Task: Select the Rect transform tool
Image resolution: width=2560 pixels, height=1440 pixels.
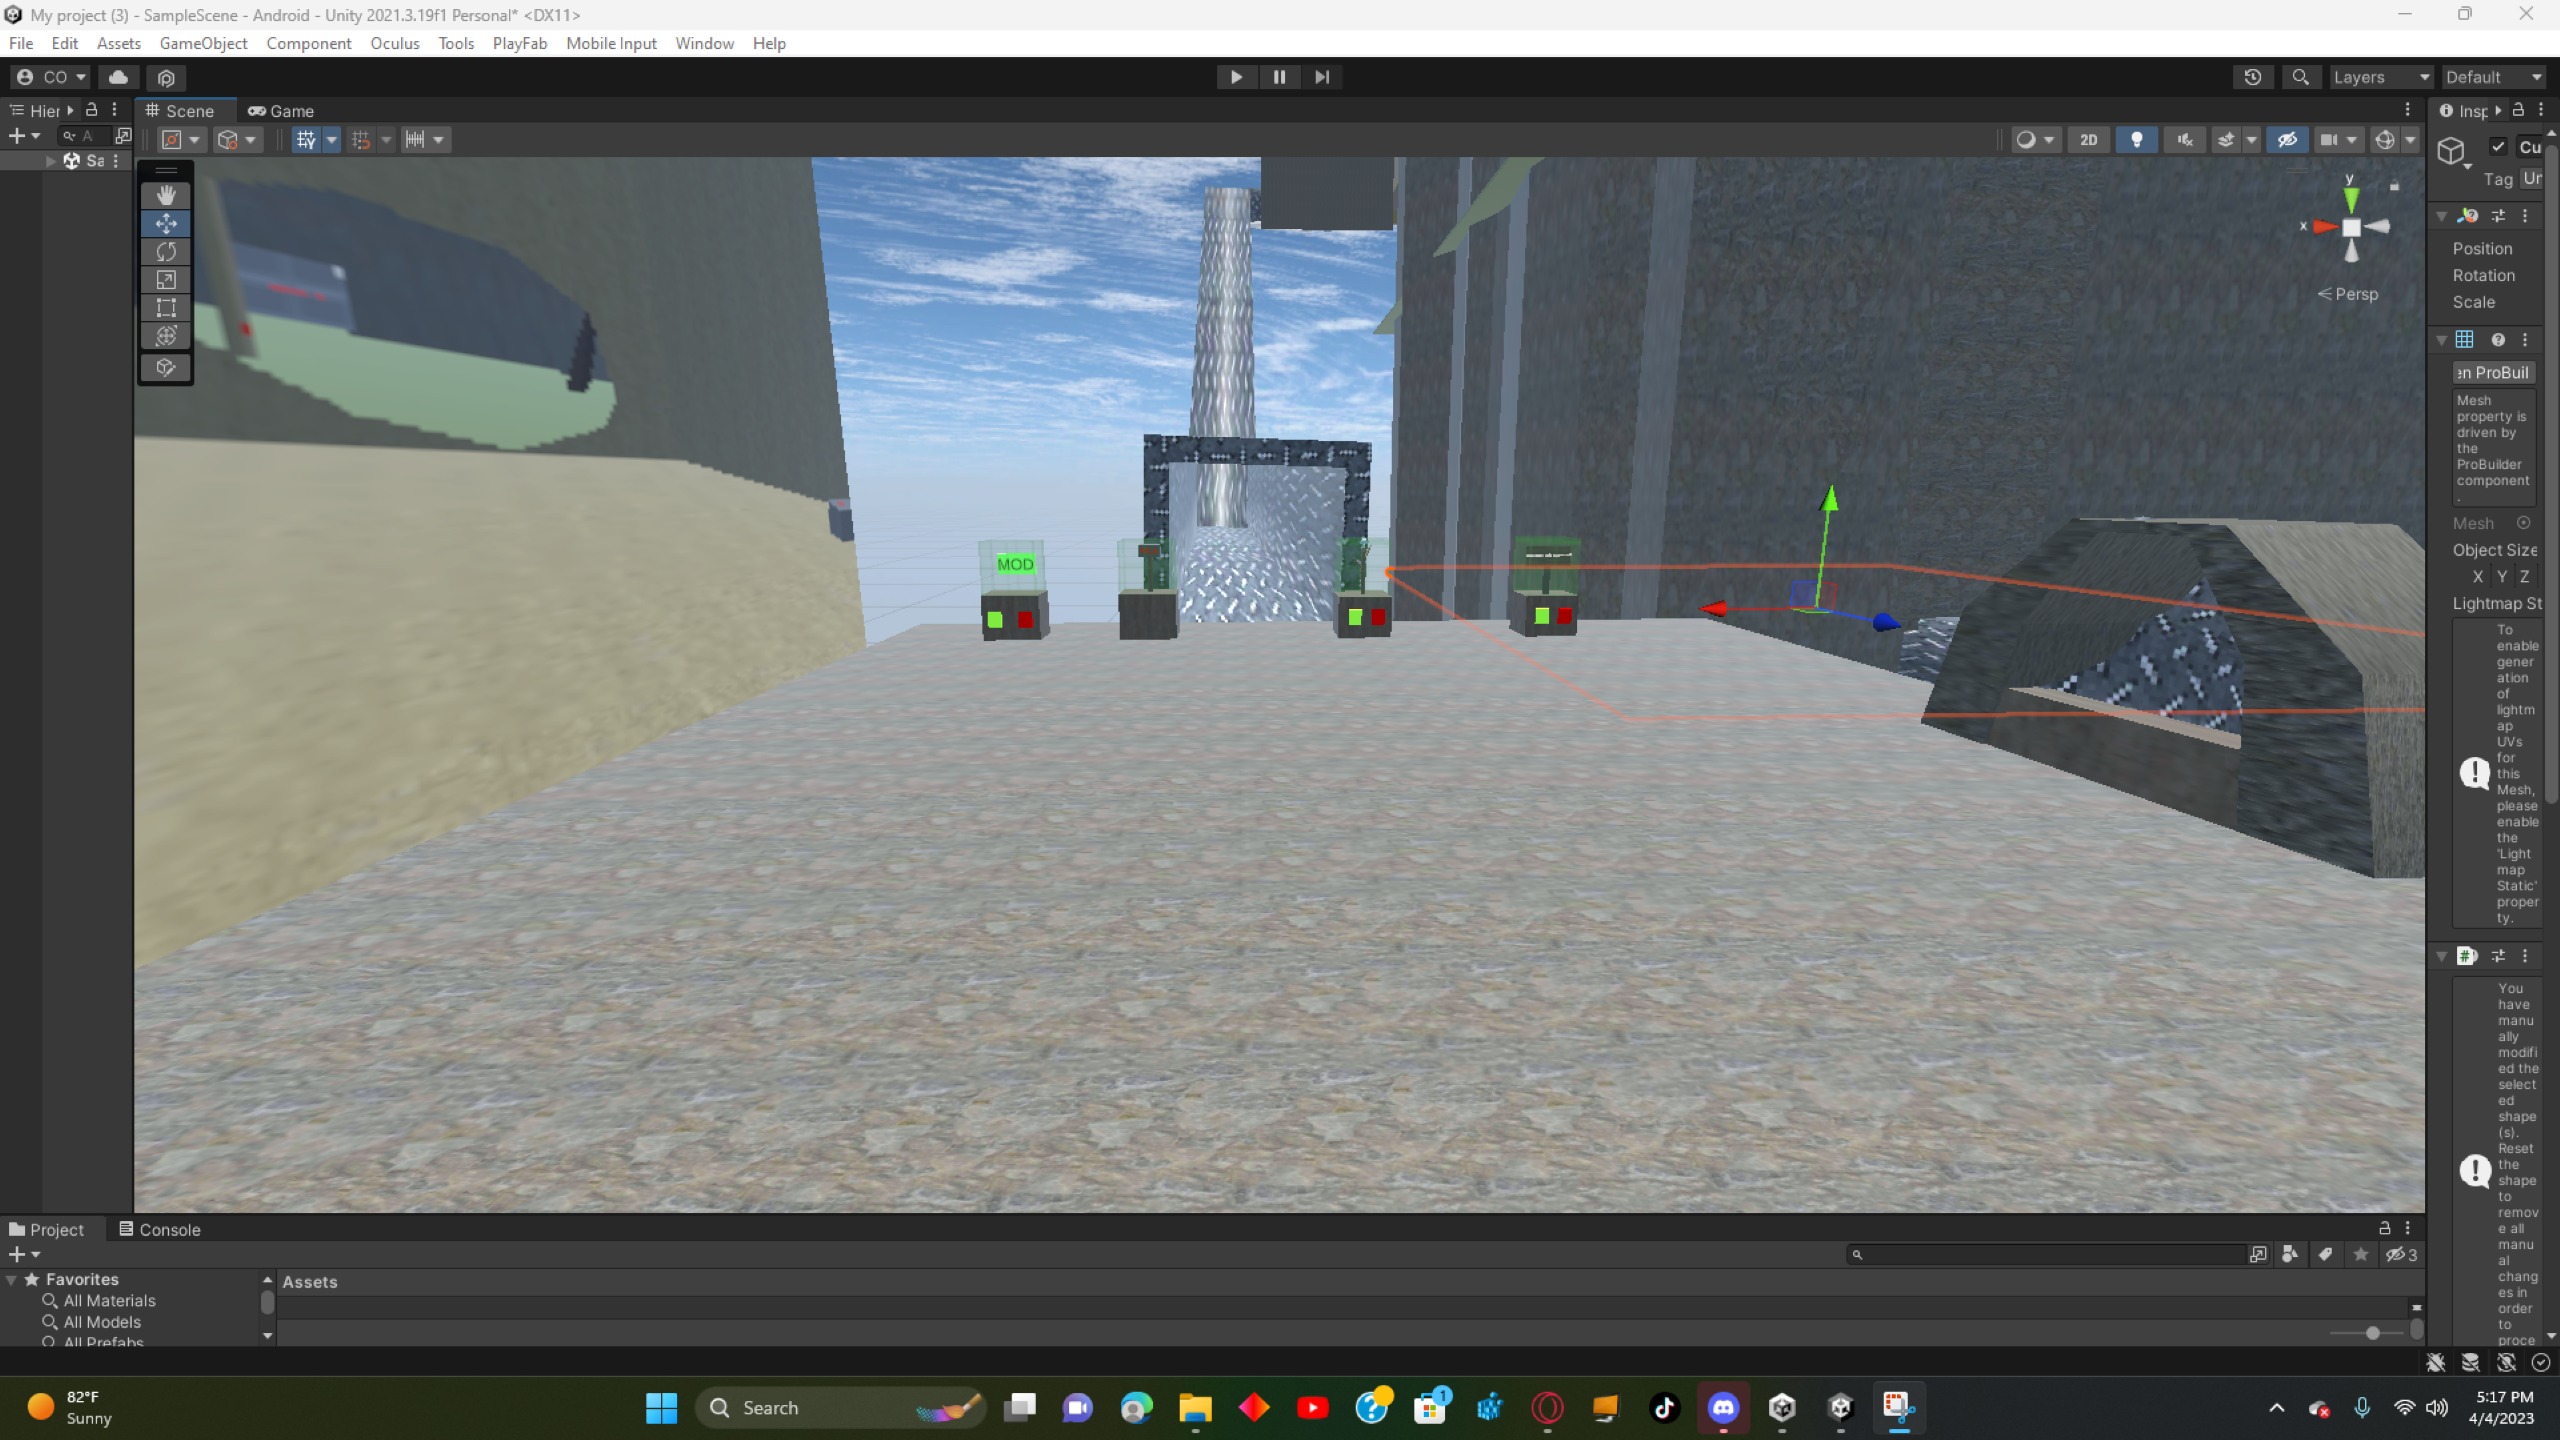Action: click(166, 308)
